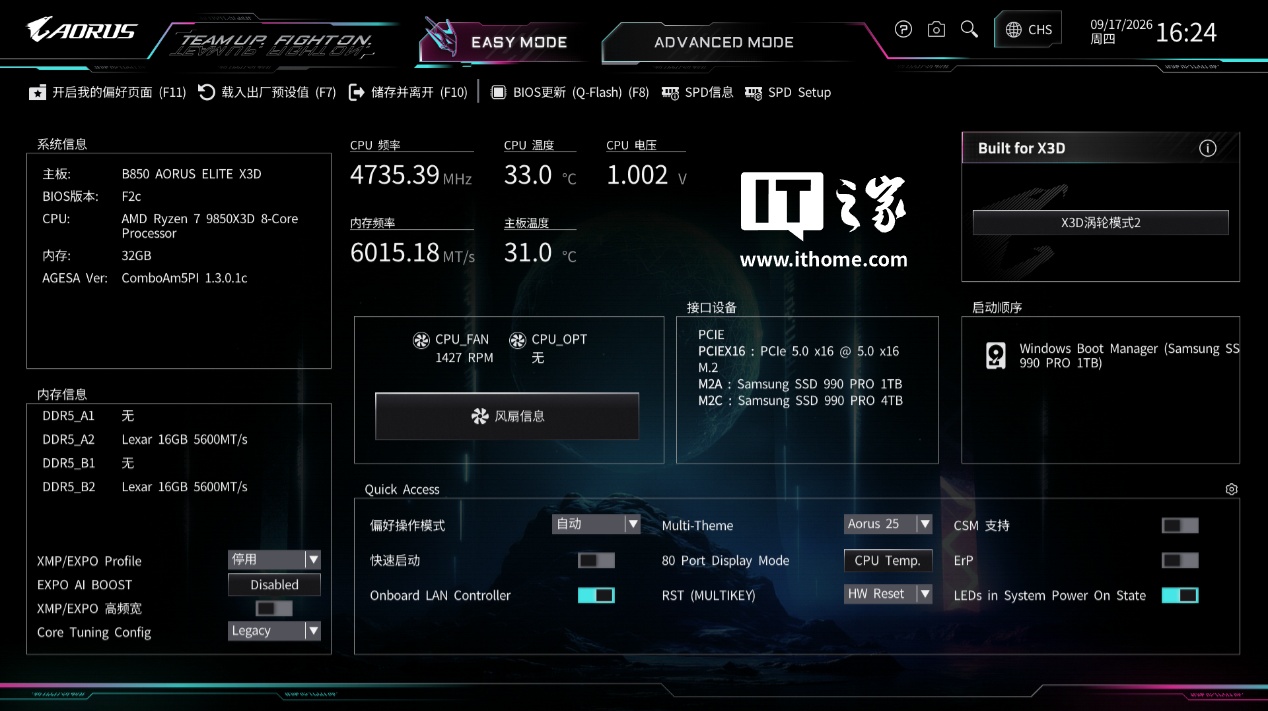Enable the CSM support toggle
Image resolution: width=1268 pixels, height=711 pixels.
[1180, 525]
